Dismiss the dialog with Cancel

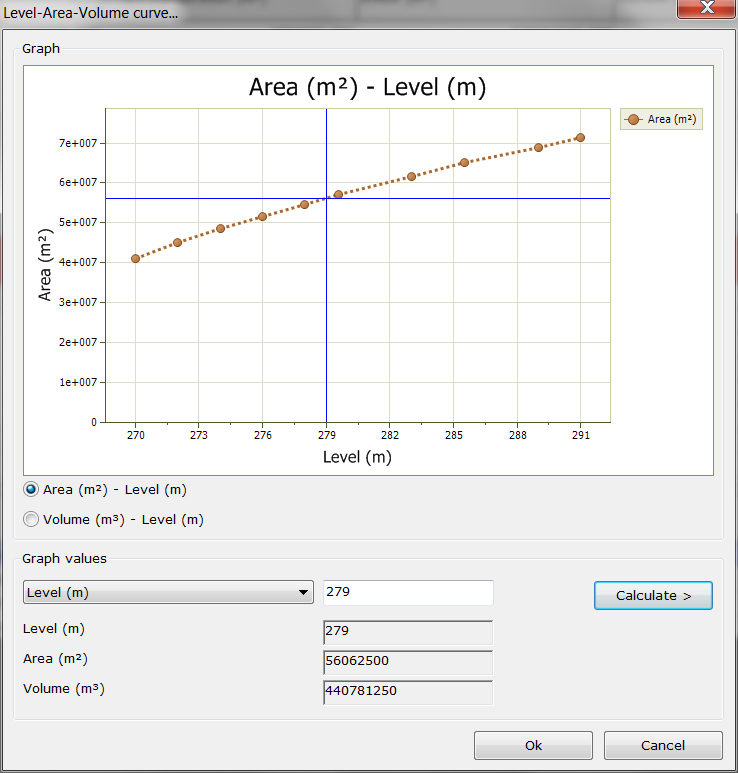pos(663,745)
